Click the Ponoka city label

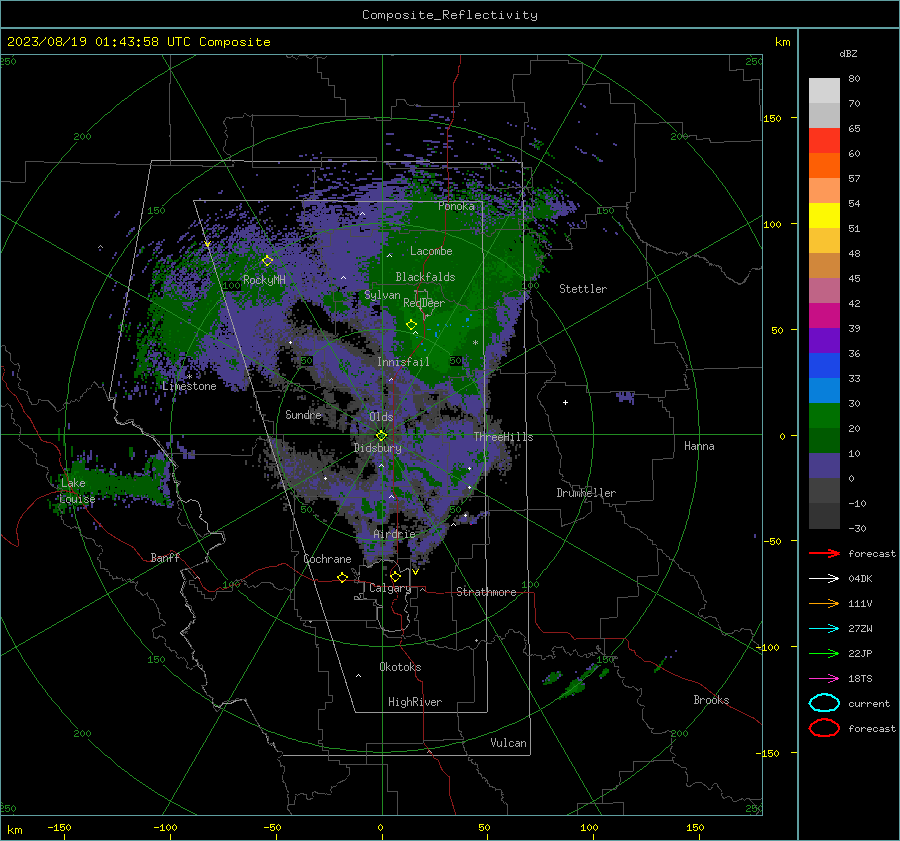(456, 206)
